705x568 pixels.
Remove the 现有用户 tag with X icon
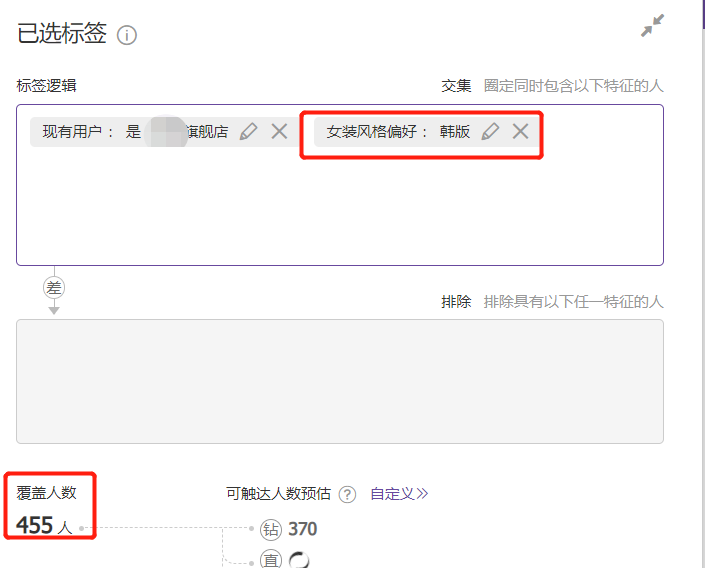click(x=279, y=131)
